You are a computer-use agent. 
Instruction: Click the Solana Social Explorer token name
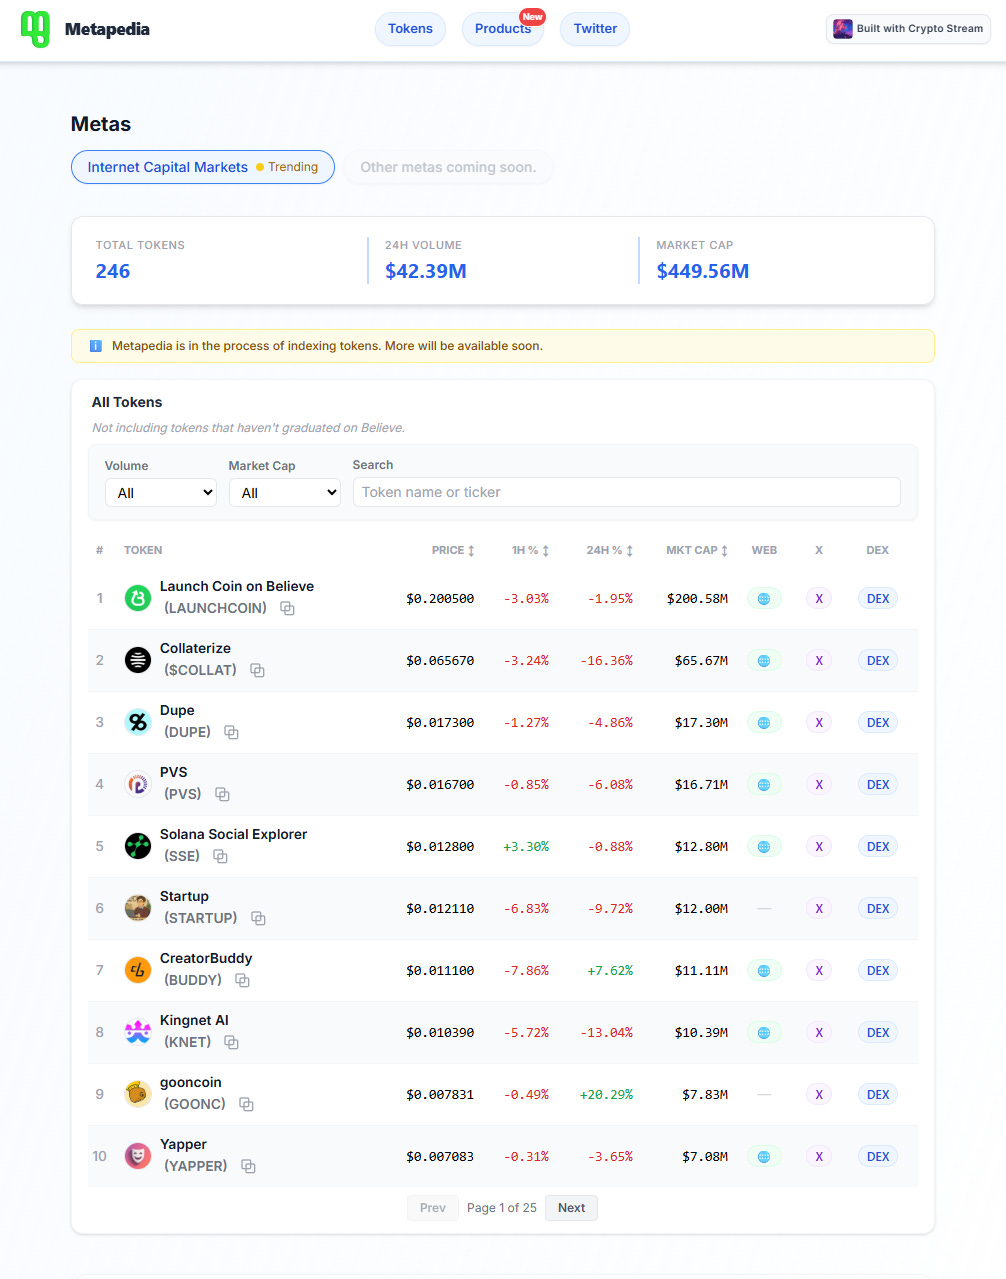click(233, 834)
